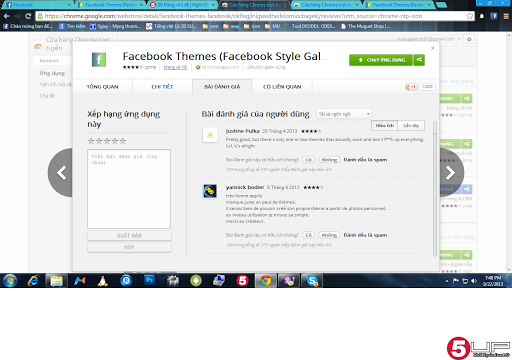Open the Photoshop icon in the taskbar

click(x=149, y=281)
